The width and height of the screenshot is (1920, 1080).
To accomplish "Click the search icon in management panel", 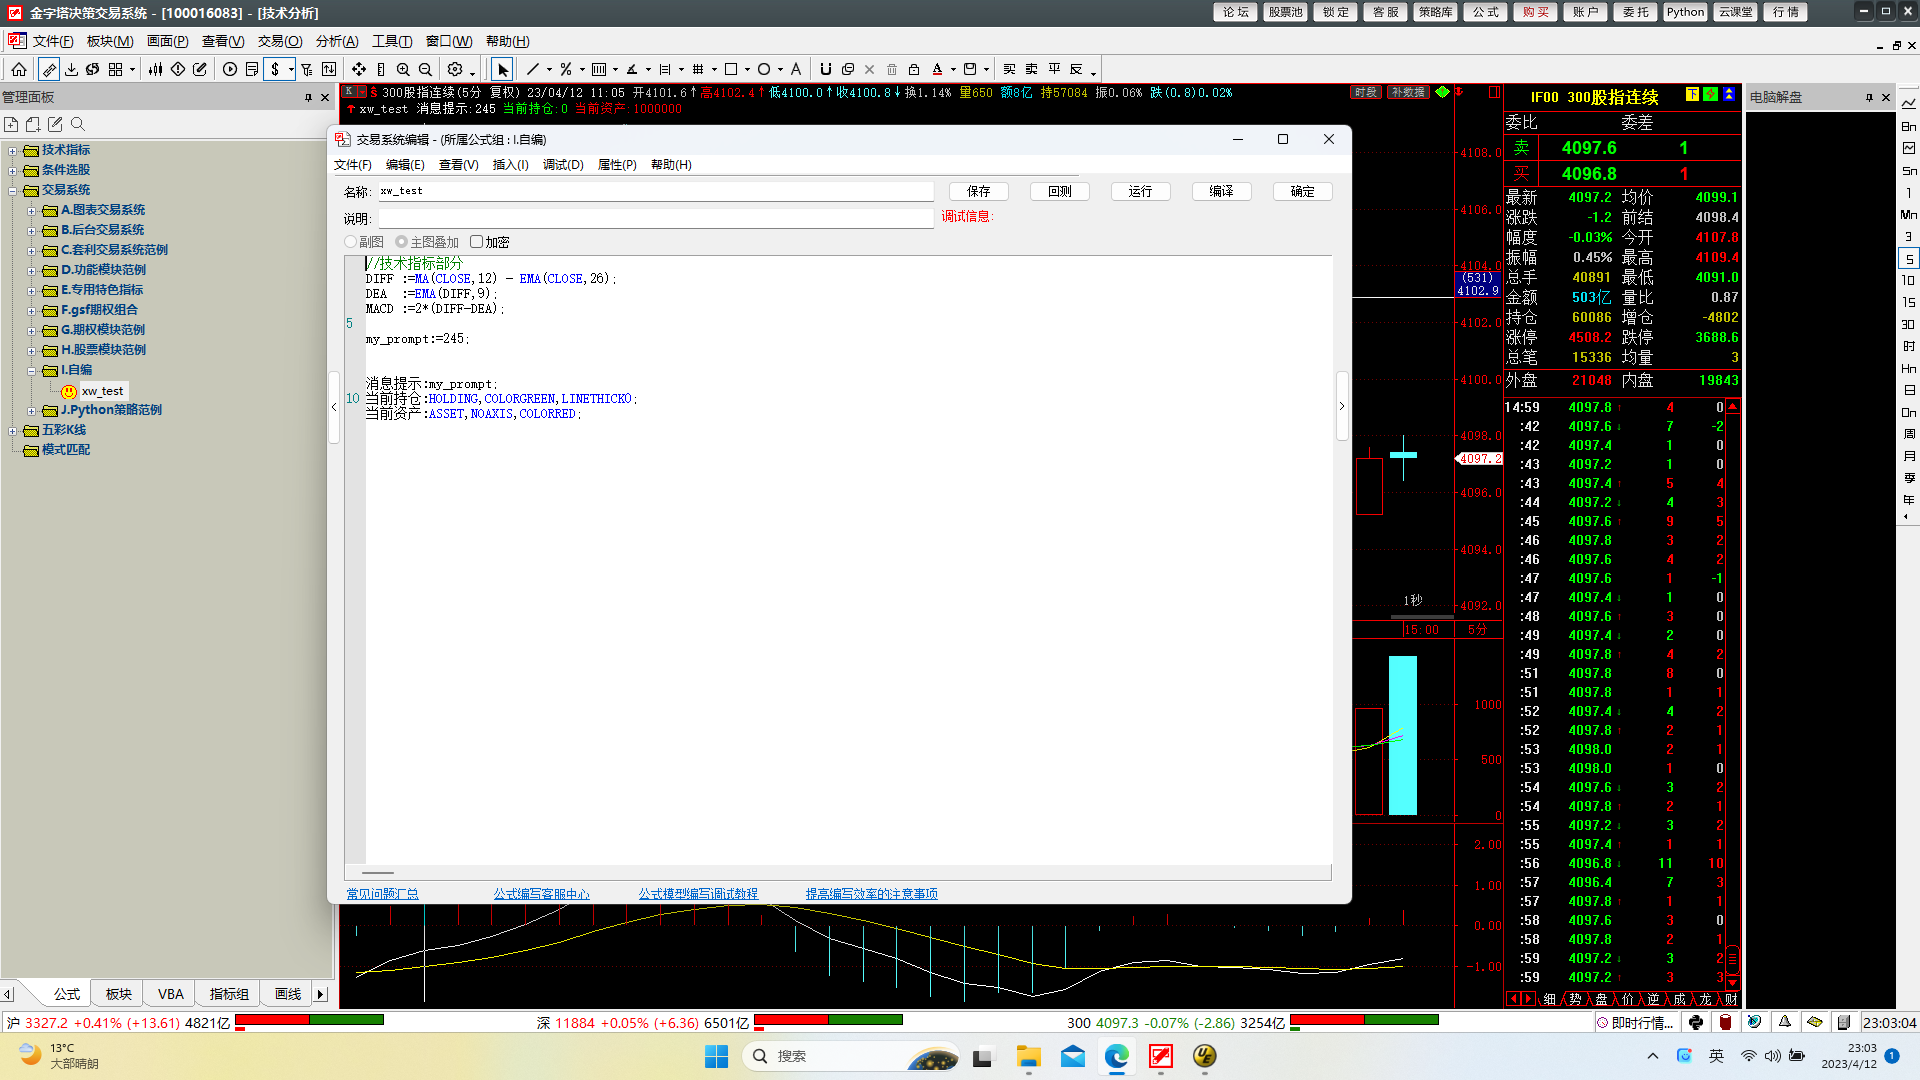I will pyautogui.click(x=78, y=124).
